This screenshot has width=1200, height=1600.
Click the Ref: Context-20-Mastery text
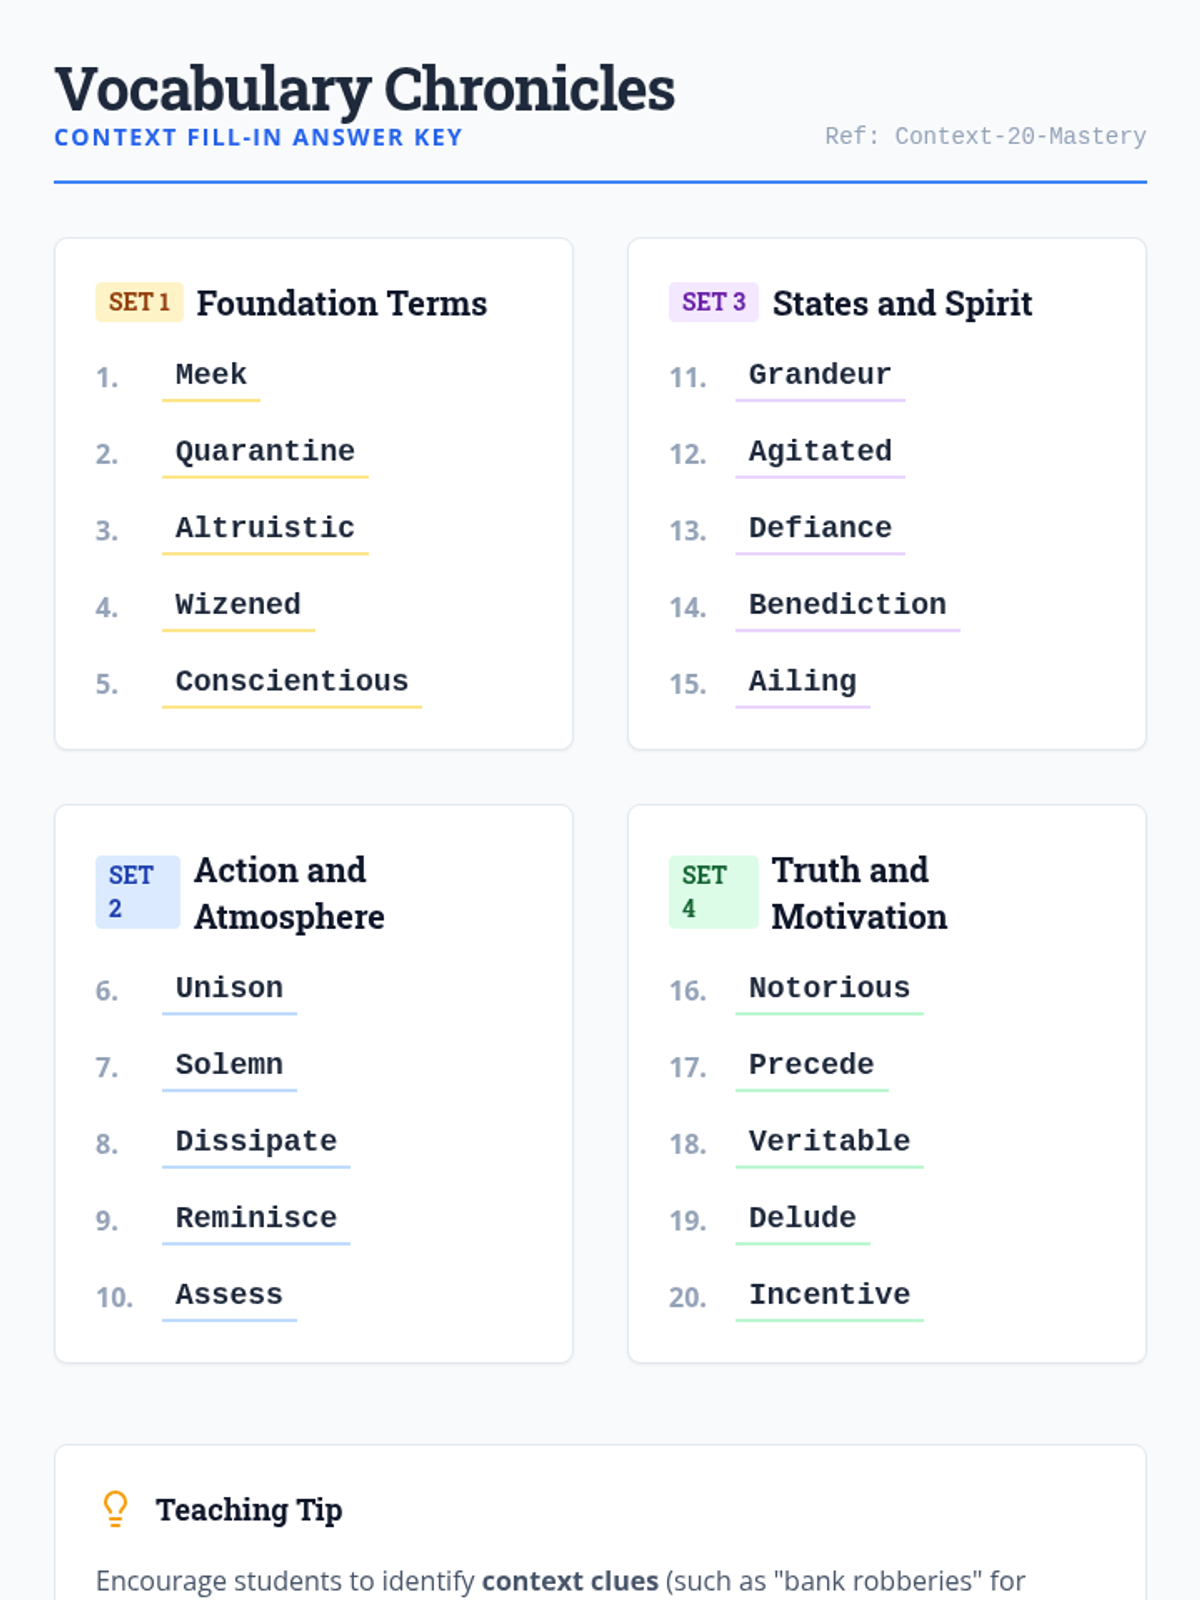coord(985,136)
